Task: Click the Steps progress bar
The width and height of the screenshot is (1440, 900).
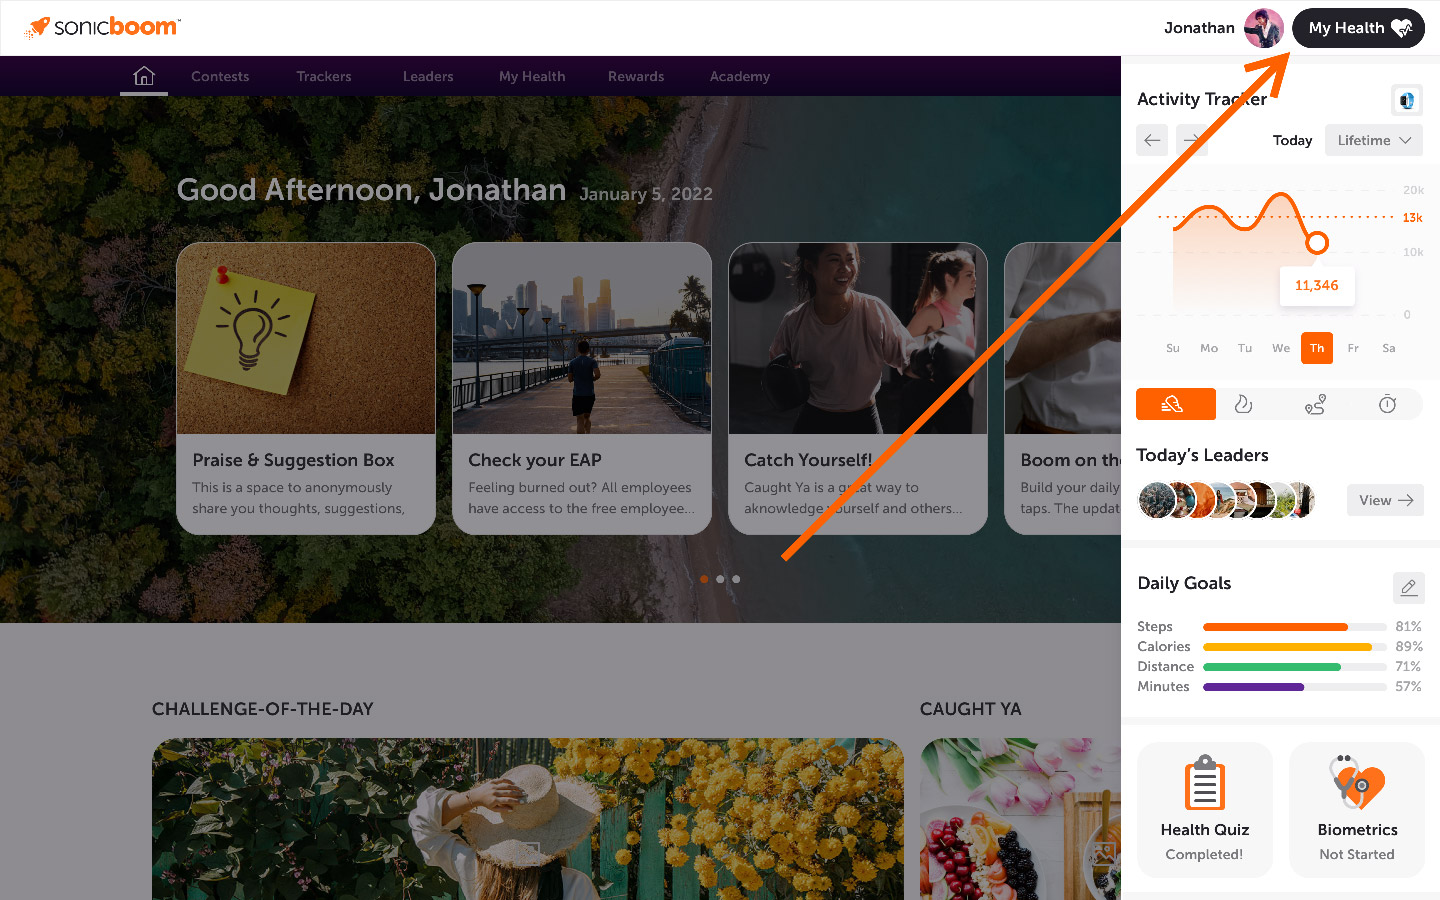Action: pyautogui.click(x=1295, y=627)
